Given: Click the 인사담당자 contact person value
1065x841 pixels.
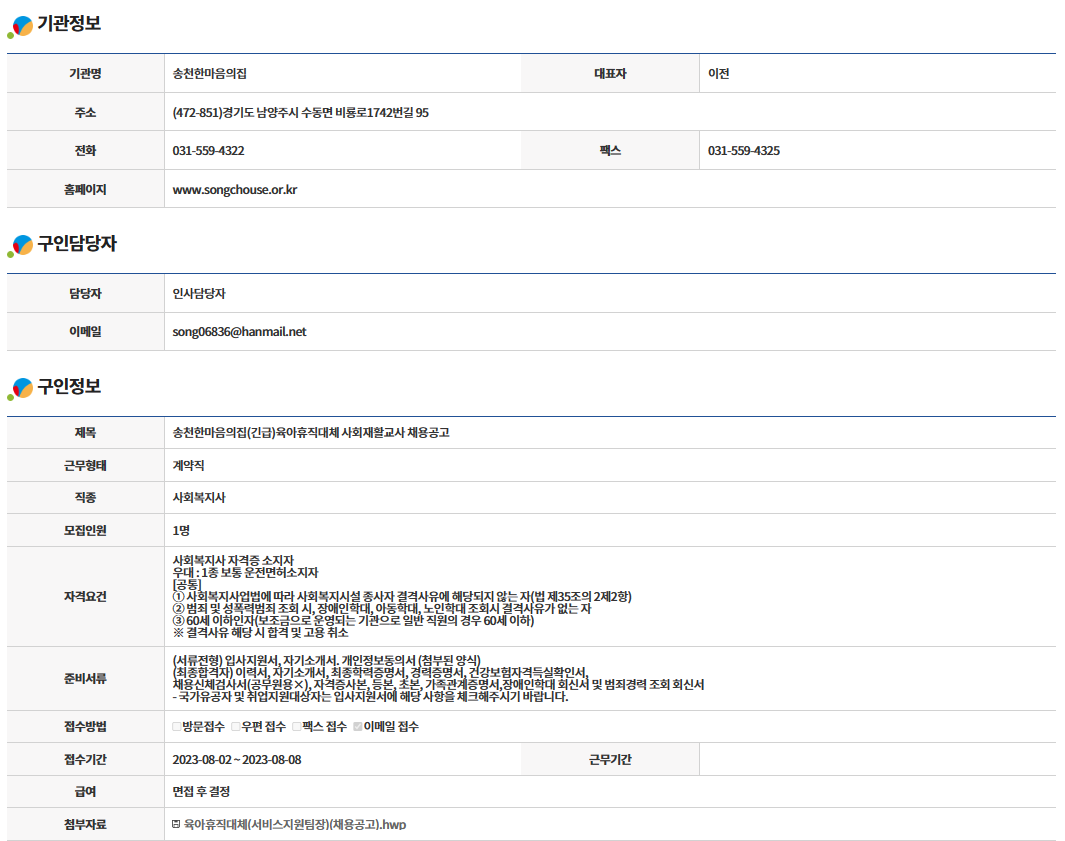Looking at the screenshot, I should point(199,294).
